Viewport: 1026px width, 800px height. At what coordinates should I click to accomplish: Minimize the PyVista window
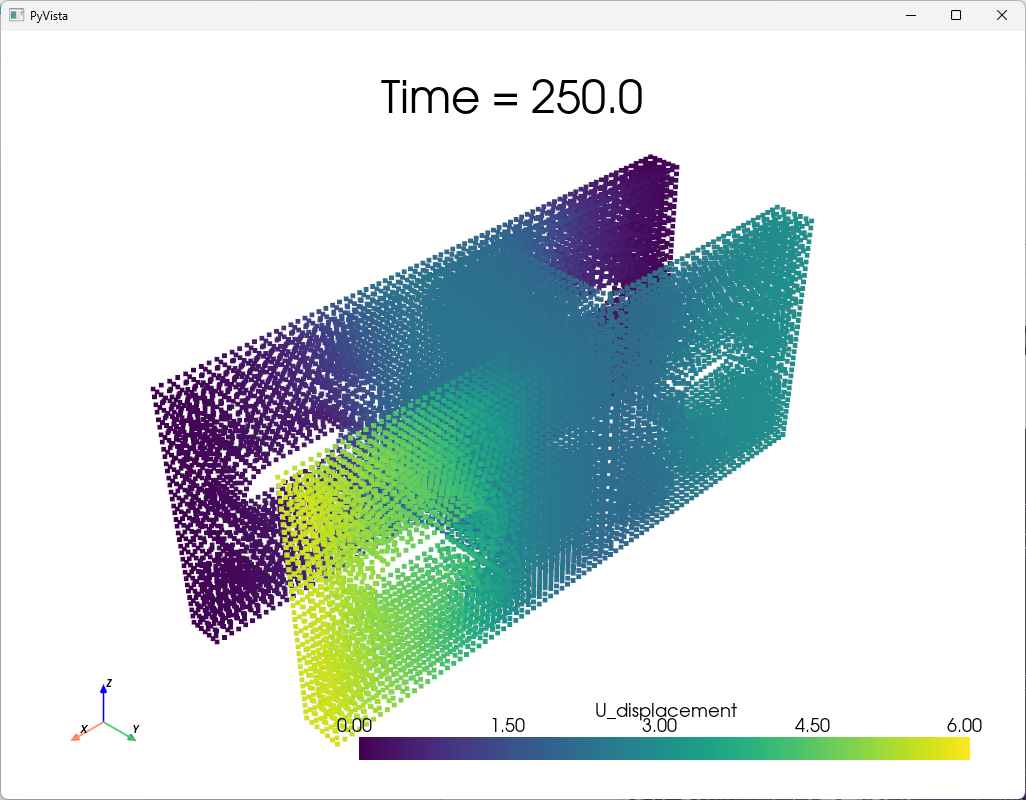tap(911, 15)
